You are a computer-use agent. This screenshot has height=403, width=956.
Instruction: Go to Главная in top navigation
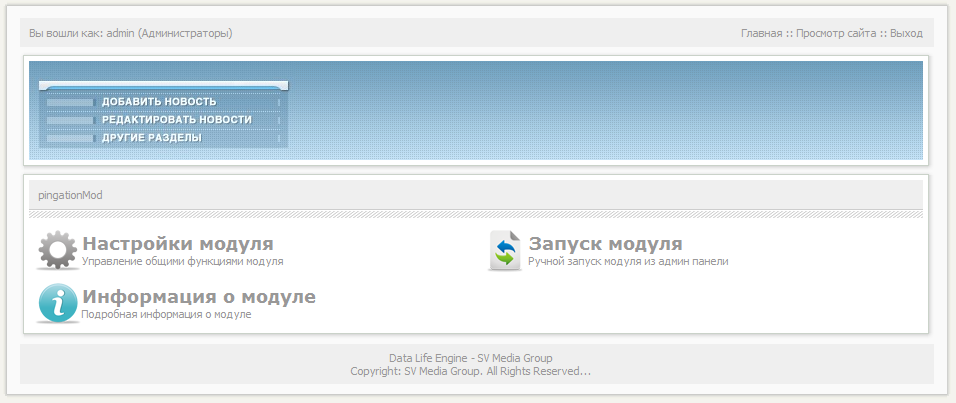pyautogui.click(x=762, y=34)
